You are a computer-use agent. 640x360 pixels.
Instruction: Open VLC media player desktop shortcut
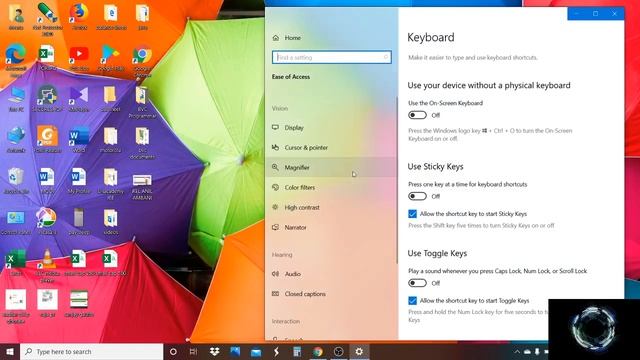(x=47, y=266)
